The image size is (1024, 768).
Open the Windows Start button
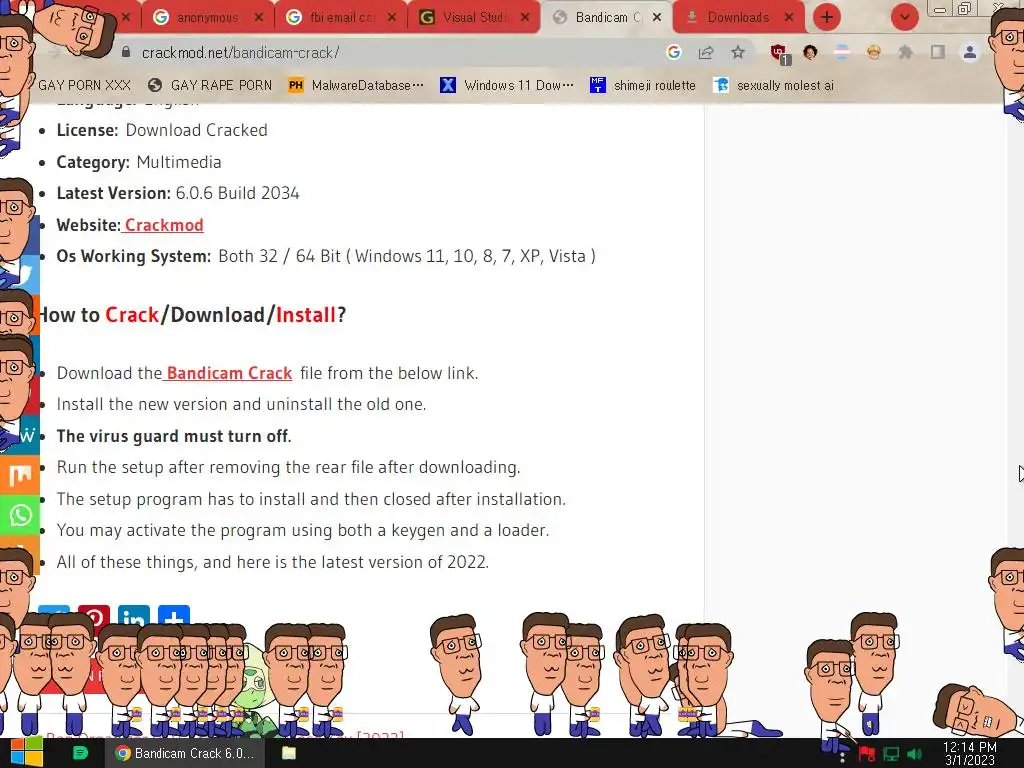coord(26,753)
